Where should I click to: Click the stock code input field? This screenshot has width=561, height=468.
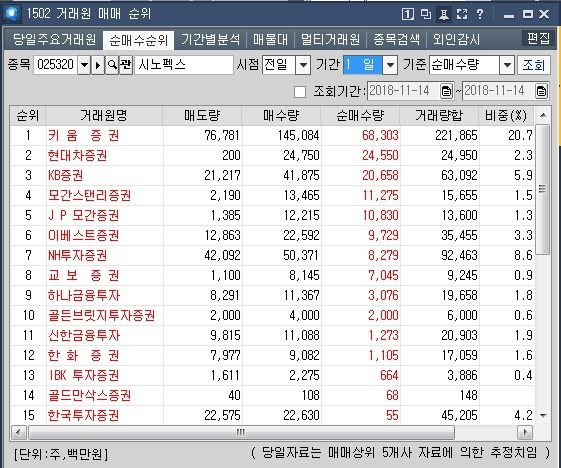point(55,65)
